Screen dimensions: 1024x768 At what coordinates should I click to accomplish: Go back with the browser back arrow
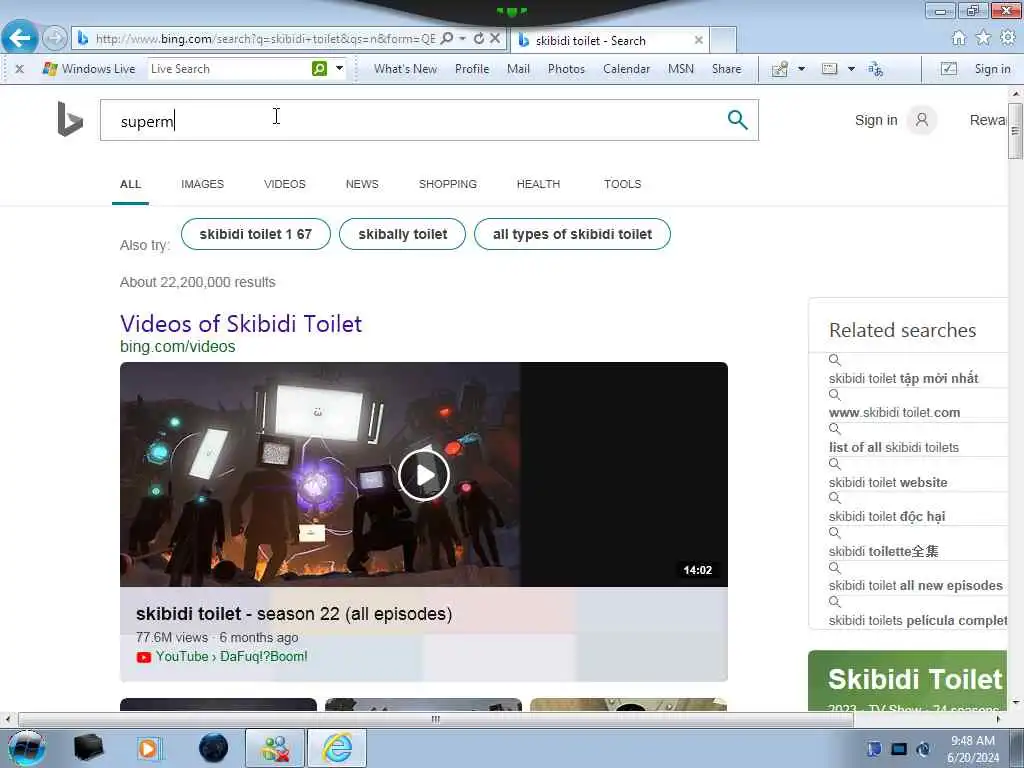point(20,38)
